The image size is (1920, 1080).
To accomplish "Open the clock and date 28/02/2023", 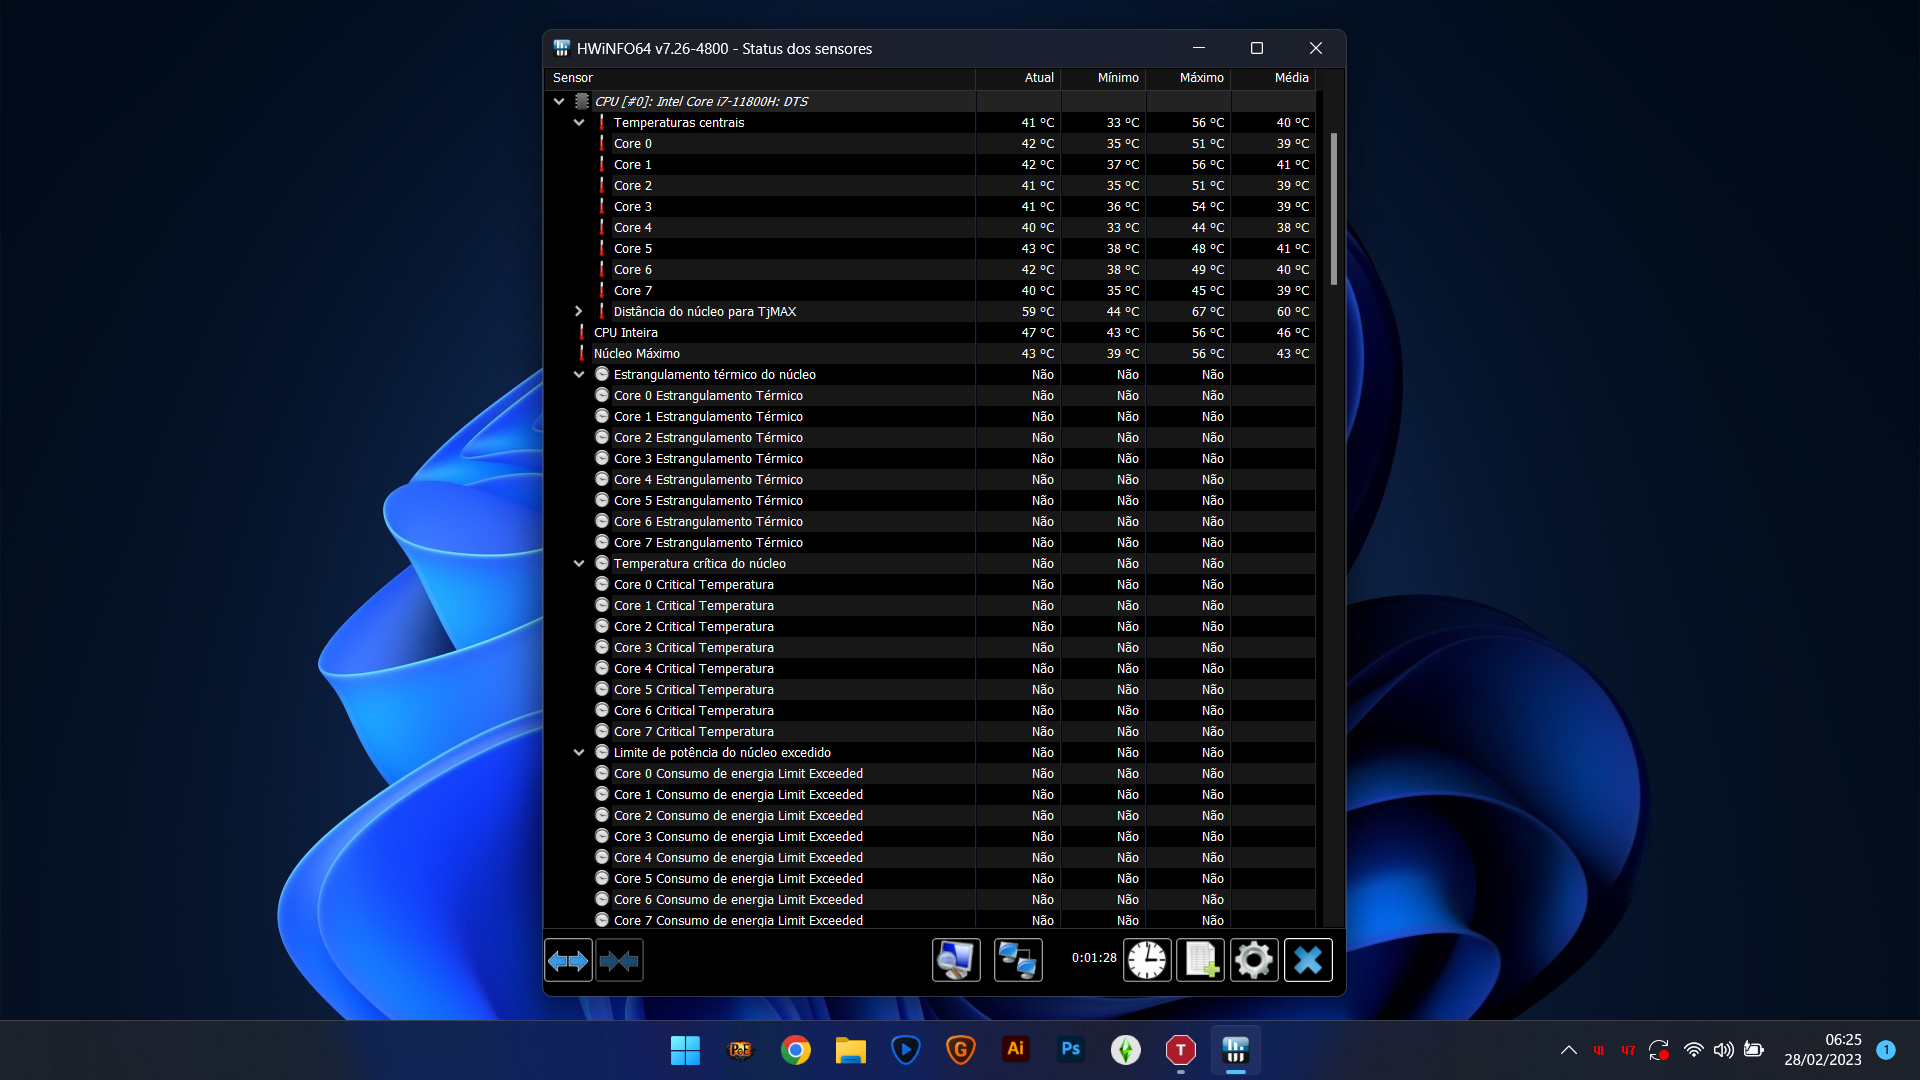I will pyautogui.click(x=1823, y=1050).
